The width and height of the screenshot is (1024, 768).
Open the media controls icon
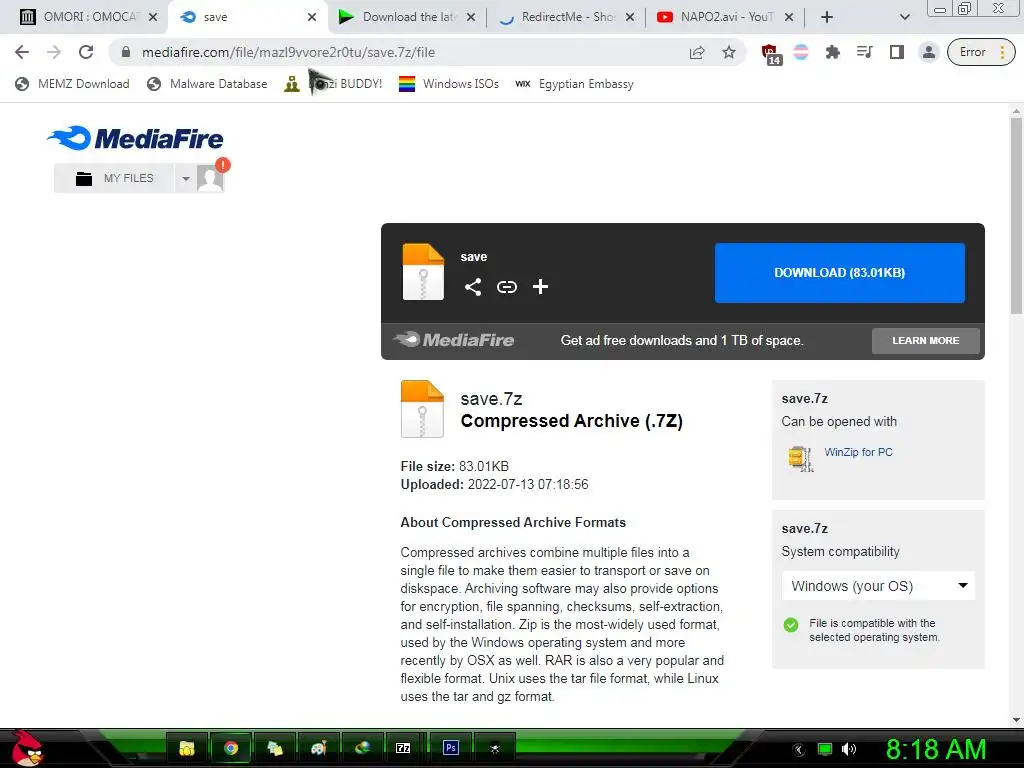864,52
